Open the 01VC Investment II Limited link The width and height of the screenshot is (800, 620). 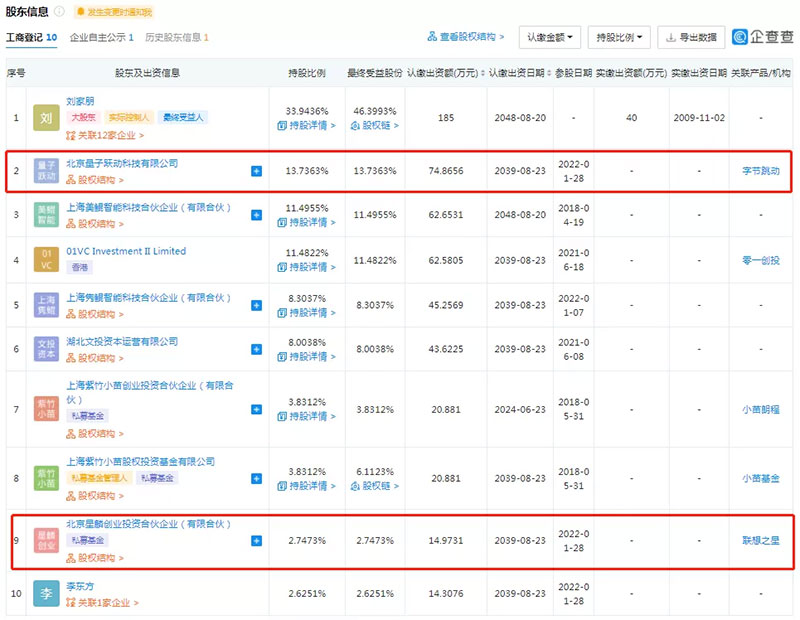pyautogui.click(x=126, y=251)
